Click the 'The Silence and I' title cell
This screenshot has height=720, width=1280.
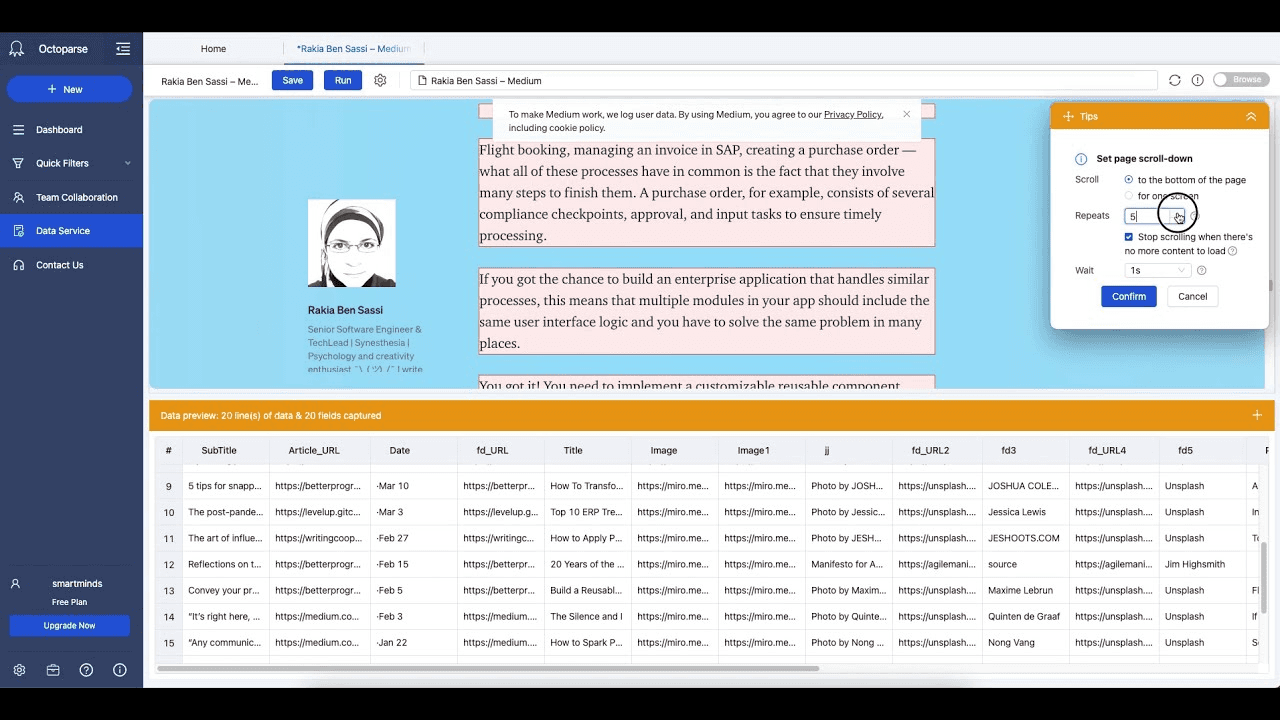pyautogui.click(x=586, y=617)
